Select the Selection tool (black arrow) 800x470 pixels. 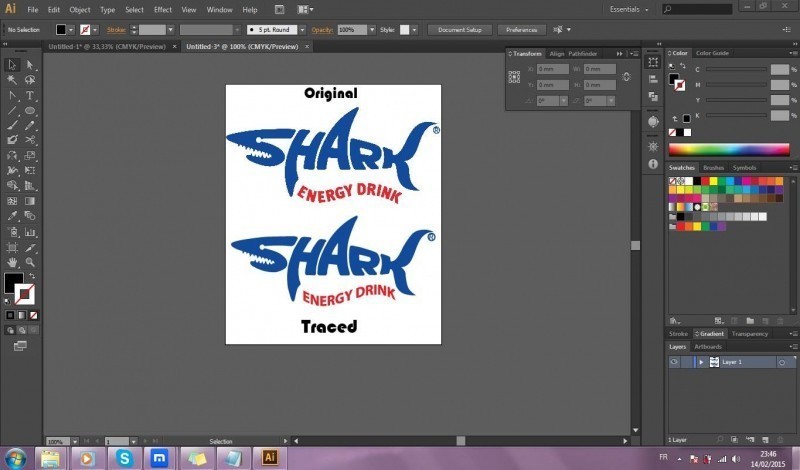pos(12,65)
